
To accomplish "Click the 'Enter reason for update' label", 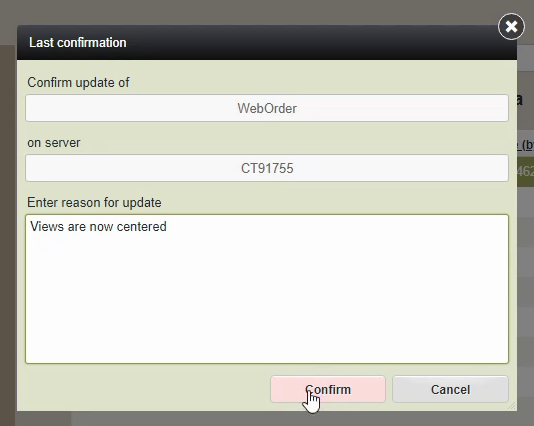I will tap(94, 203).
